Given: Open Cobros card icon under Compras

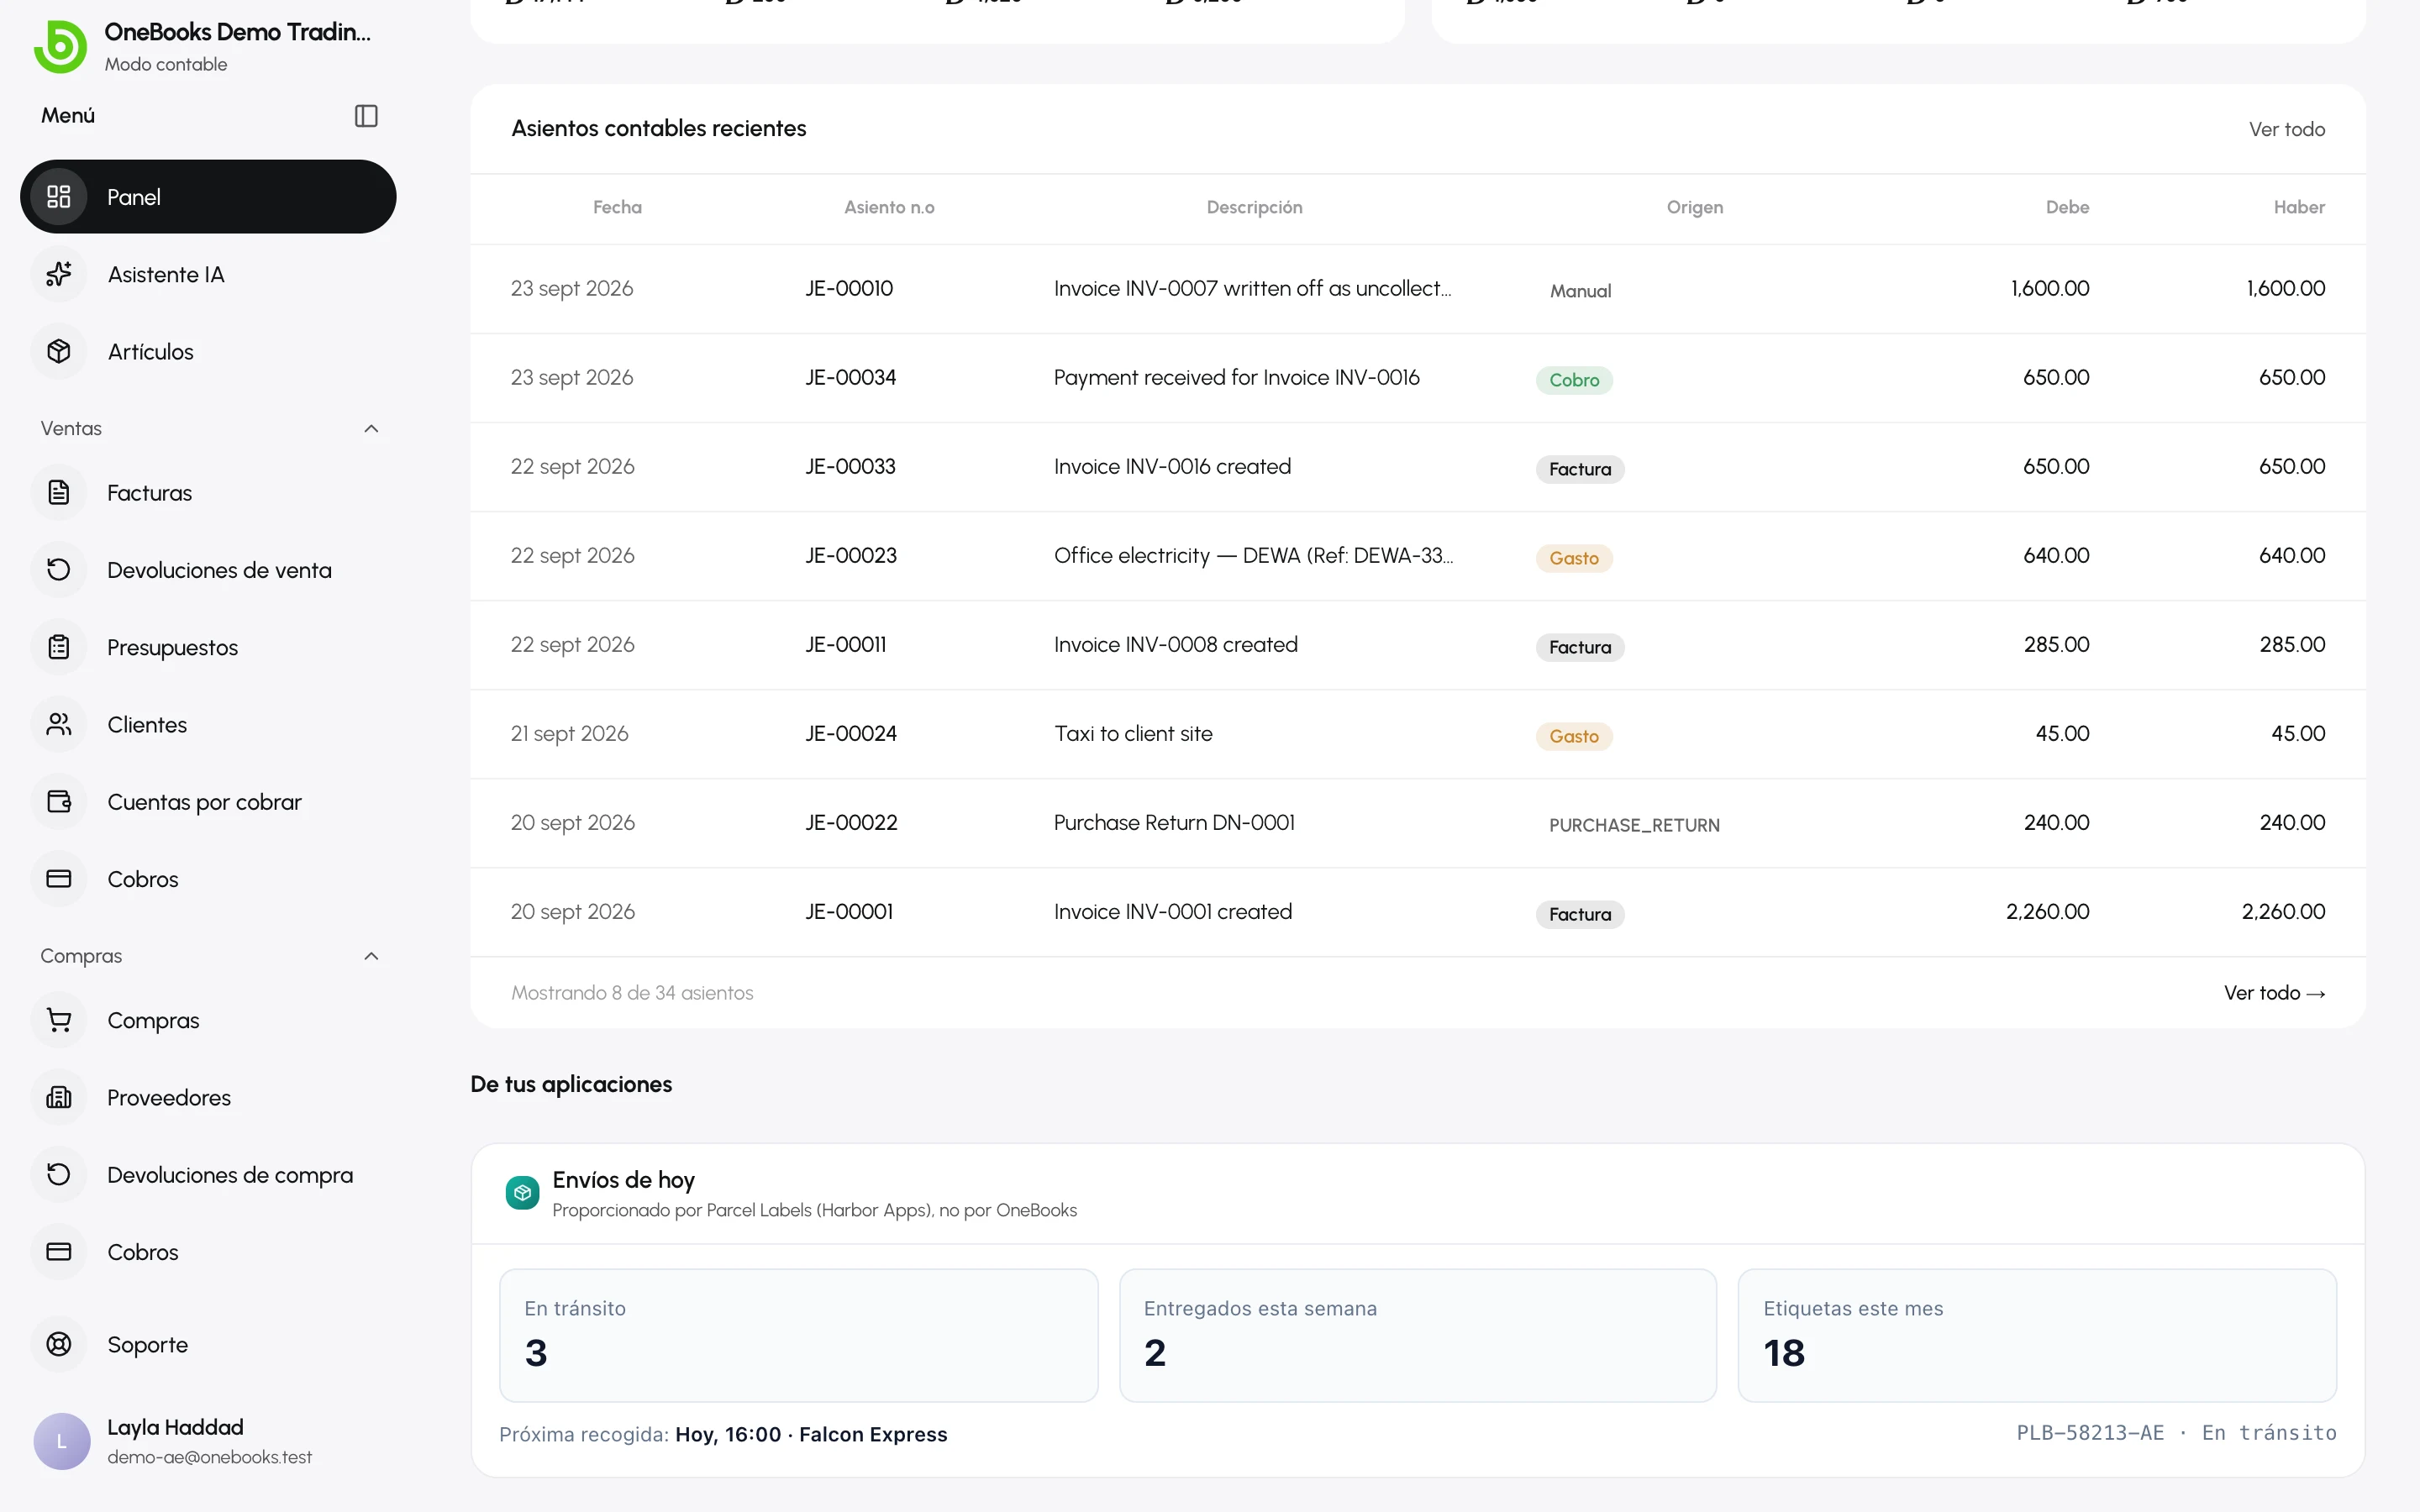Looking at the screenshot, I should click(59, 1251).
